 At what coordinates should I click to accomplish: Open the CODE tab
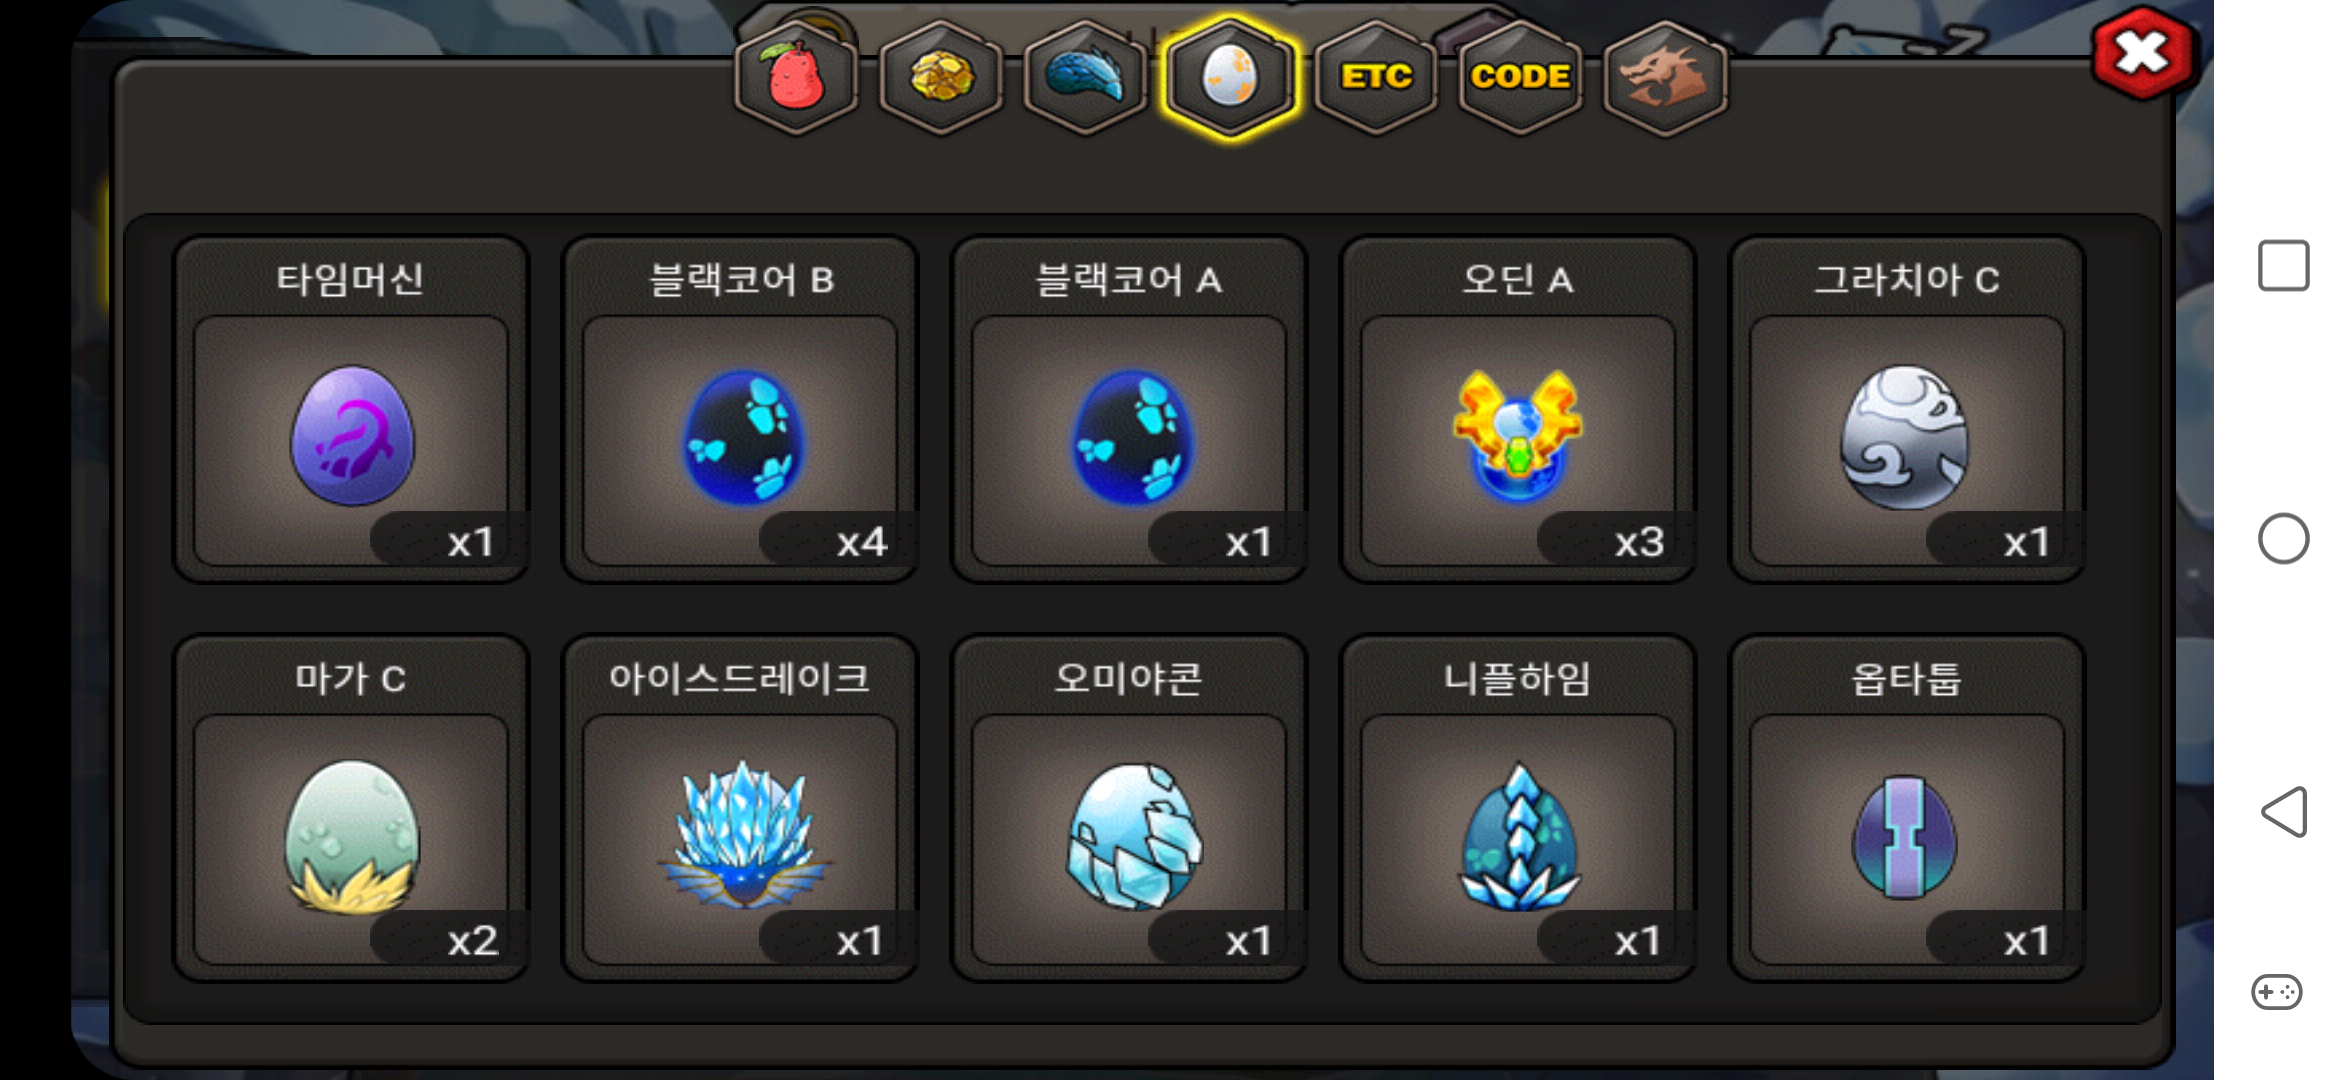click(x=1520, y=77)
